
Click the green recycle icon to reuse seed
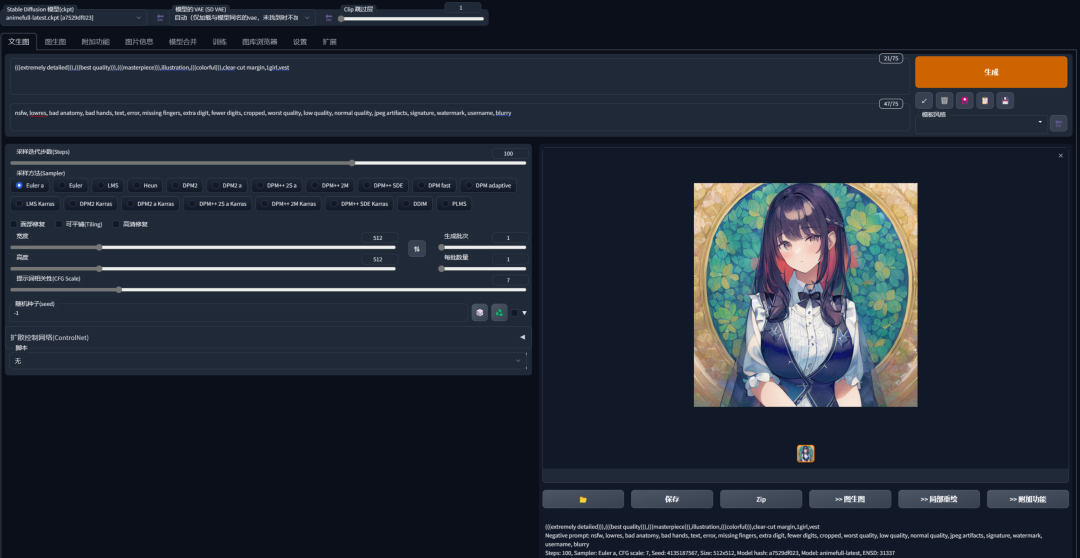coord(499,313)
